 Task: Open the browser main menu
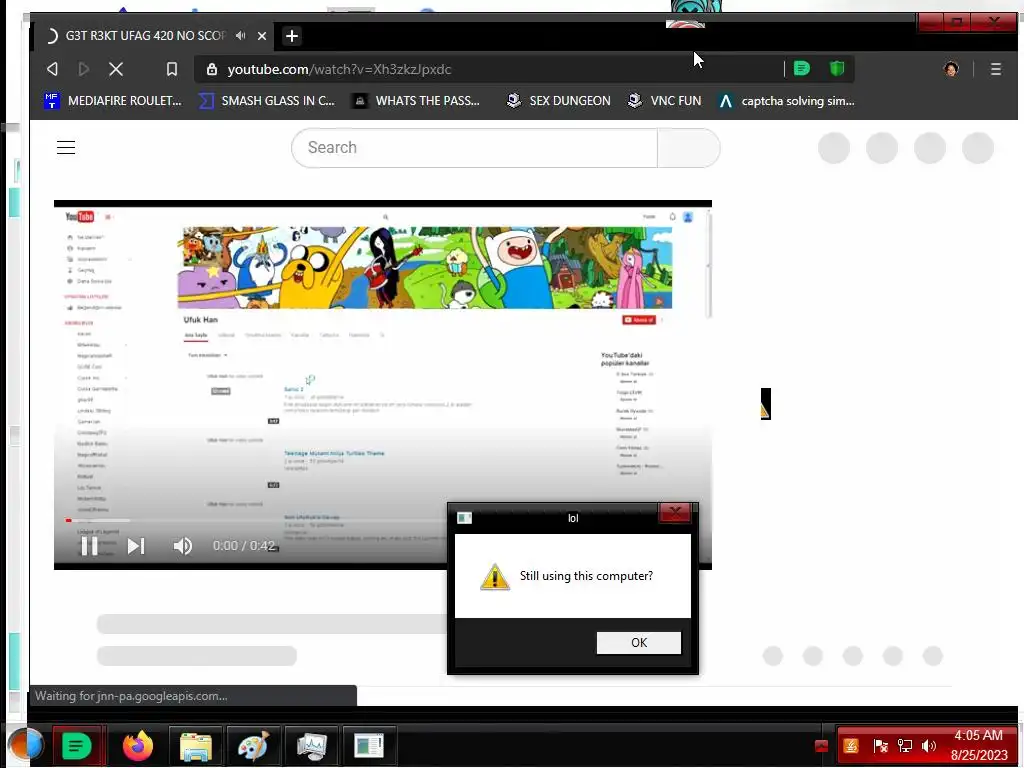pyautogui.click(x=995, y=69)
